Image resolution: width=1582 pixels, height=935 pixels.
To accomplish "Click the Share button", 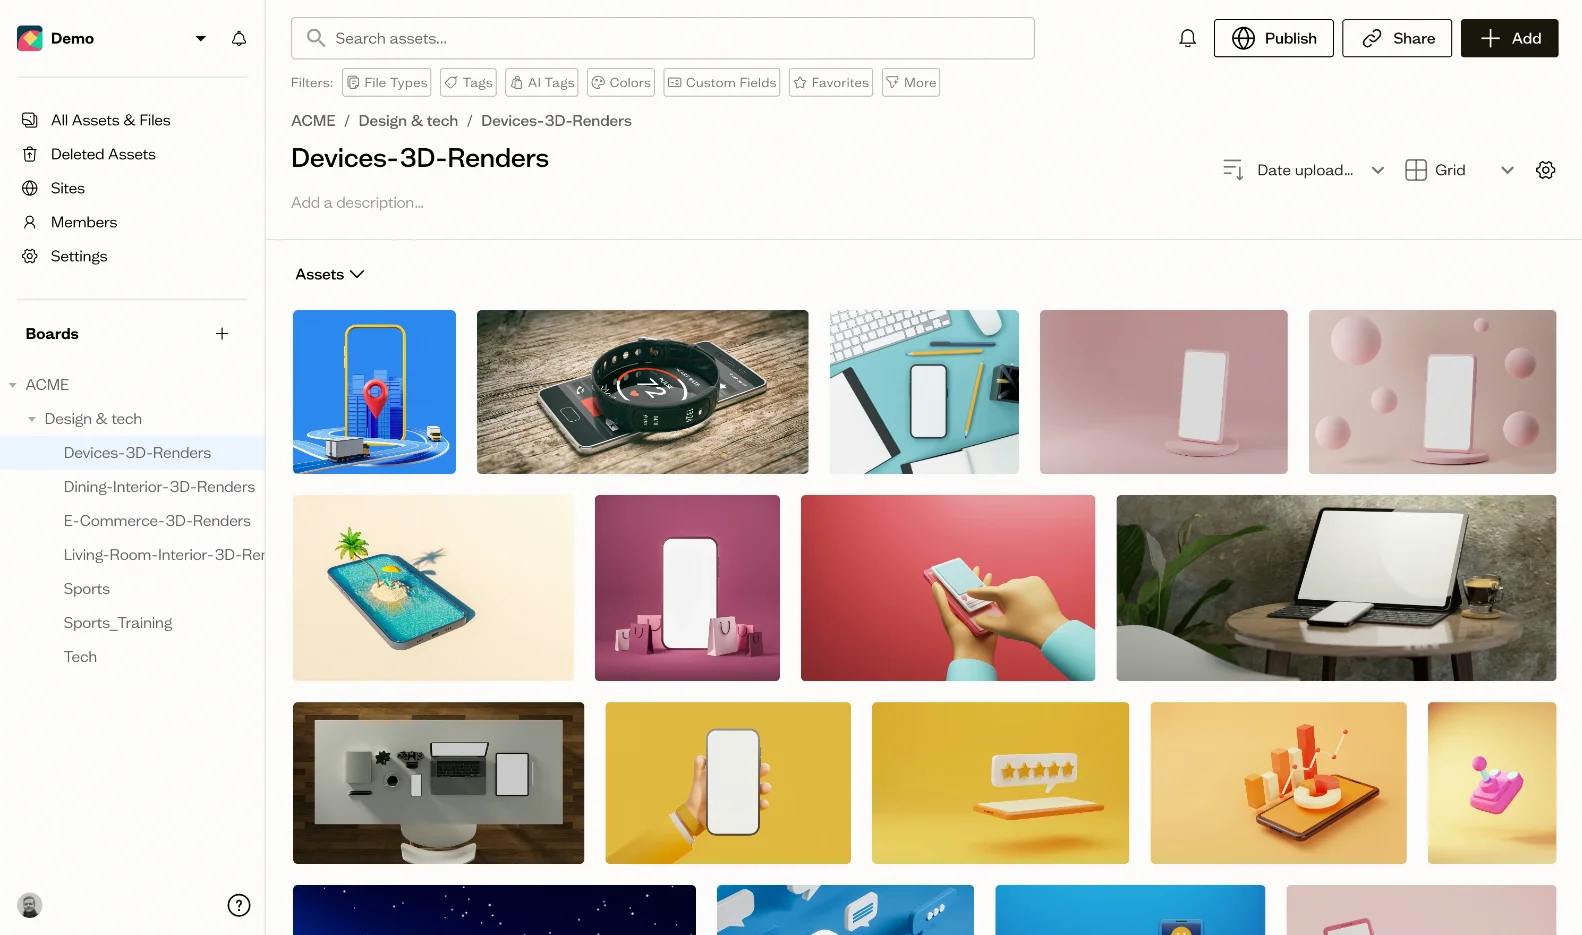I will click(x=1396, y=38).
